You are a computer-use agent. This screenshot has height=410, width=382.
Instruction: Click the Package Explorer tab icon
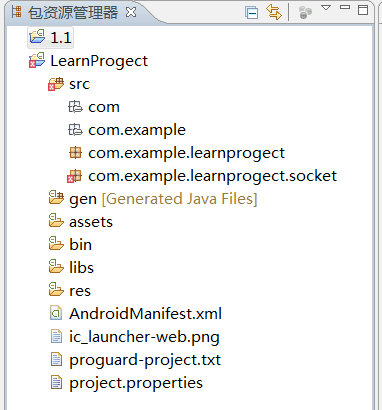[16, 12]
